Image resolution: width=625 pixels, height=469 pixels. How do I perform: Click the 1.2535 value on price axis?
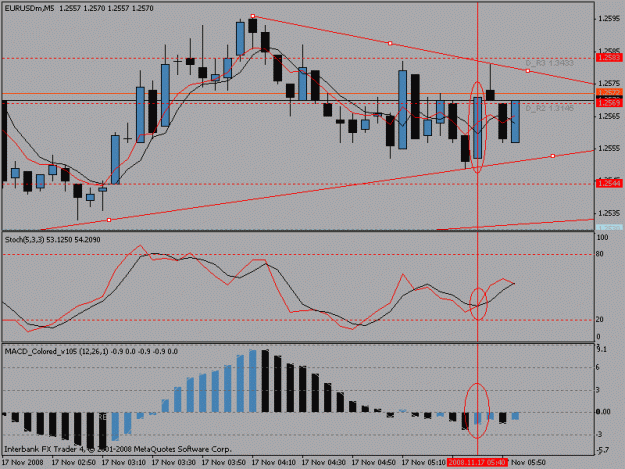(x=609, y=213)
